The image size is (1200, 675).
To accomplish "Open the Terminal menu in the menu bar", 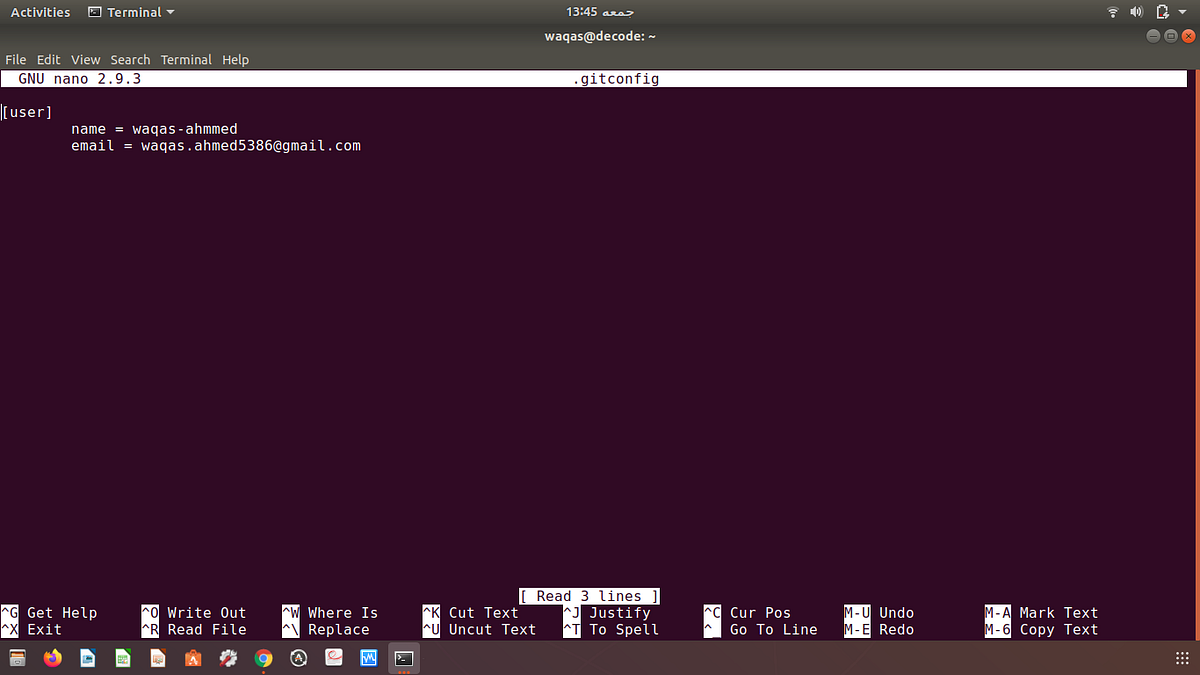I will (186, 60).
